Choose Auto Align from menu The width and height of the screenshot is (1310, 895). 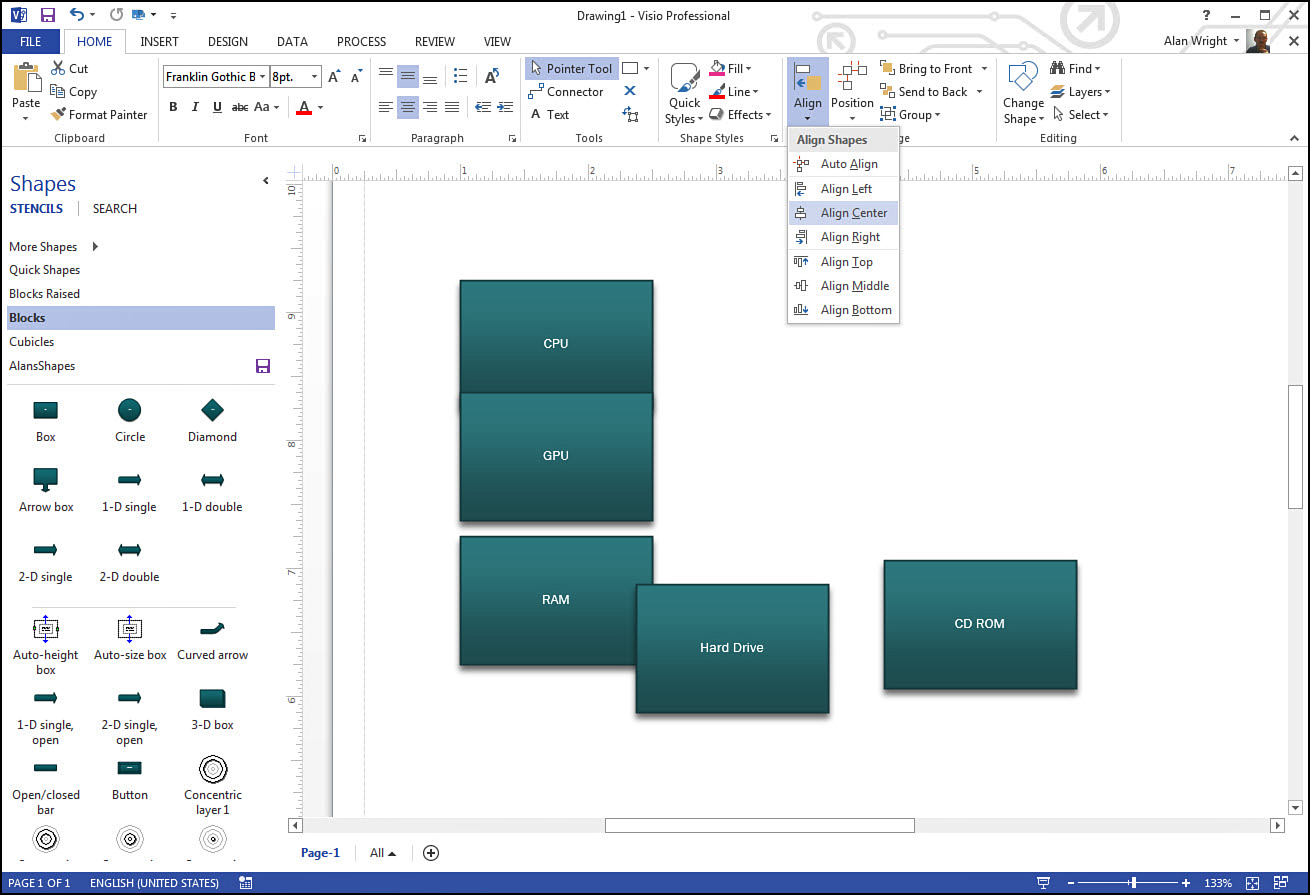click(x=844, y=164)
